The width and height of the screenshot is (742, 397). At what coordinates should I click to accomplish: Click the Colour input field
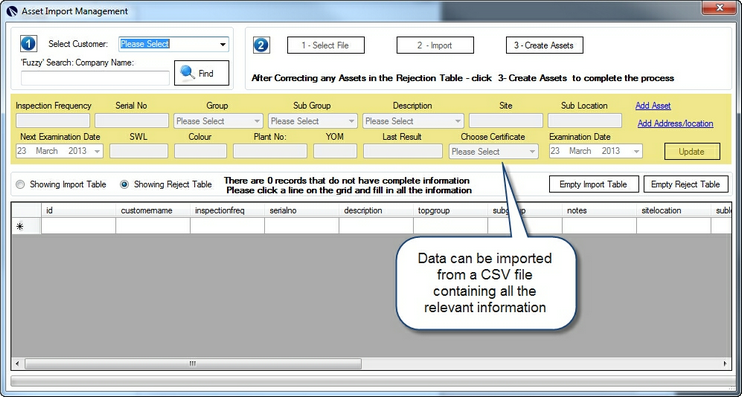(200, 151)
